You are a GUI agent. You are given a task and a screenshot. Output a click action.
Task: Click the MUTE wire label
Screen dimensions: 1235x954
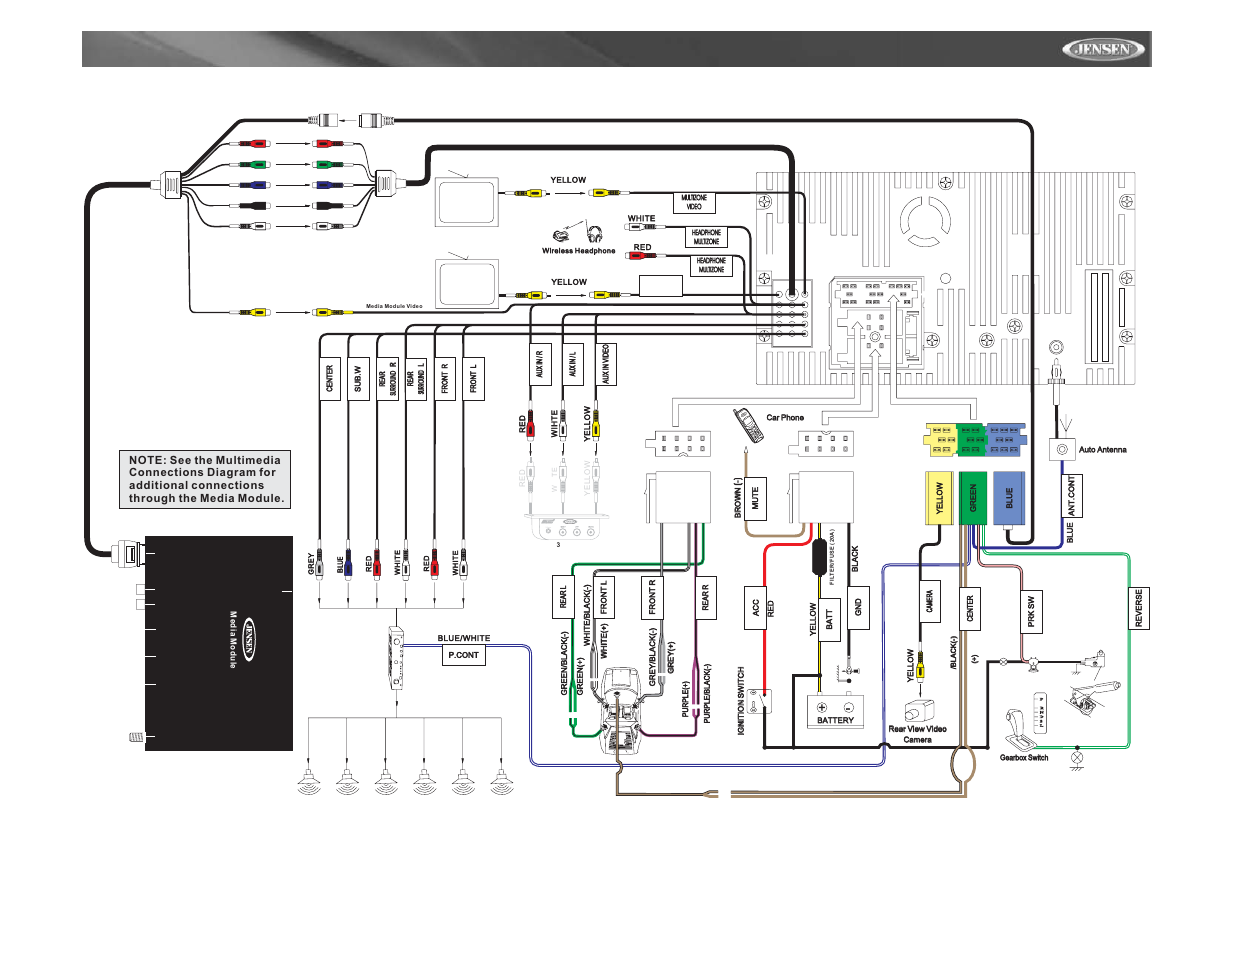pos(755,498)
